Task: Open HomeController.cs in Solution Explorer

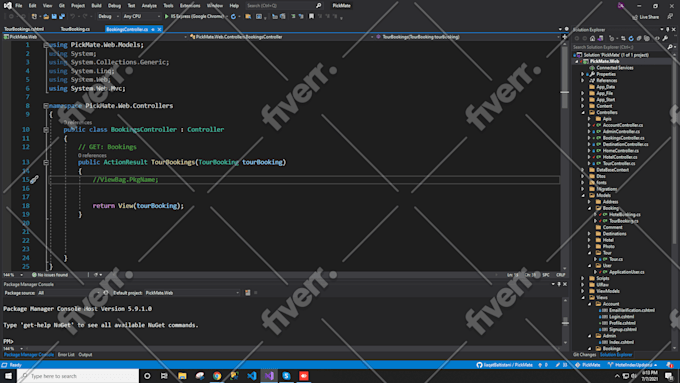Action: [620, 151]
